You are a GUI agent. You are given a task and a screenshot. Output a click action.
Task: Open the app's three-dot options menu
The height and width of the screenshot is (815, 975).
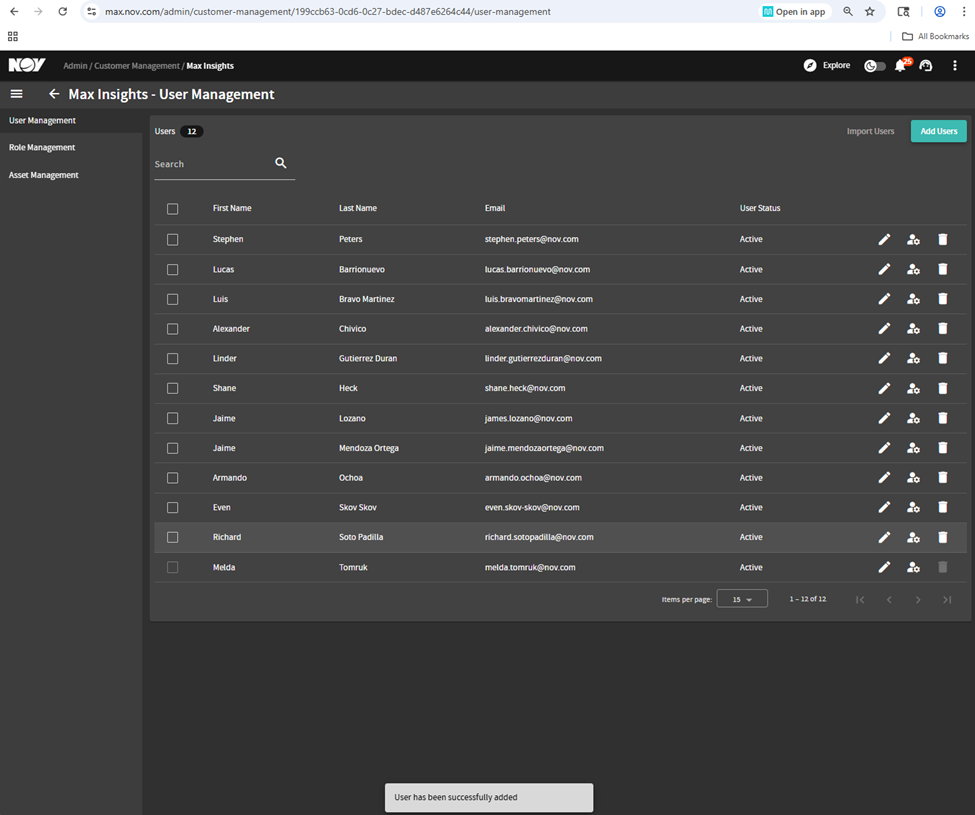pos(955,65)
